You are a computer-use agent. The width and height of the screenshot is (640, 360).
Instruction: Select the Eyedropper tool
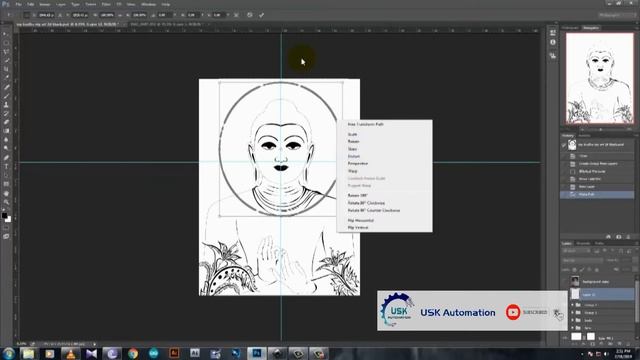(6, 78)
